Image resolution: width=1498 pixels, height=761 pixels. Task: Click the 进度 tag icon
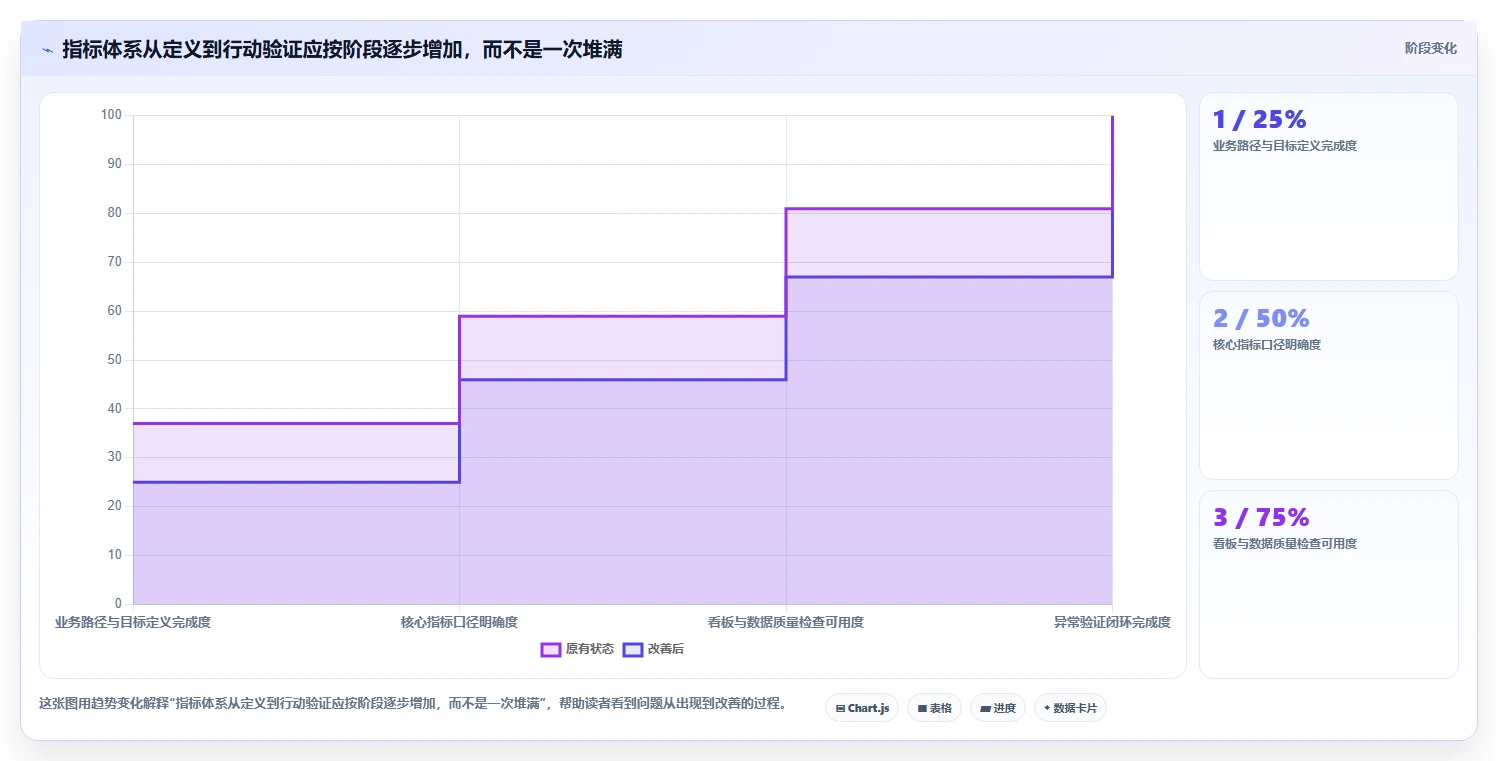(985, 708)
